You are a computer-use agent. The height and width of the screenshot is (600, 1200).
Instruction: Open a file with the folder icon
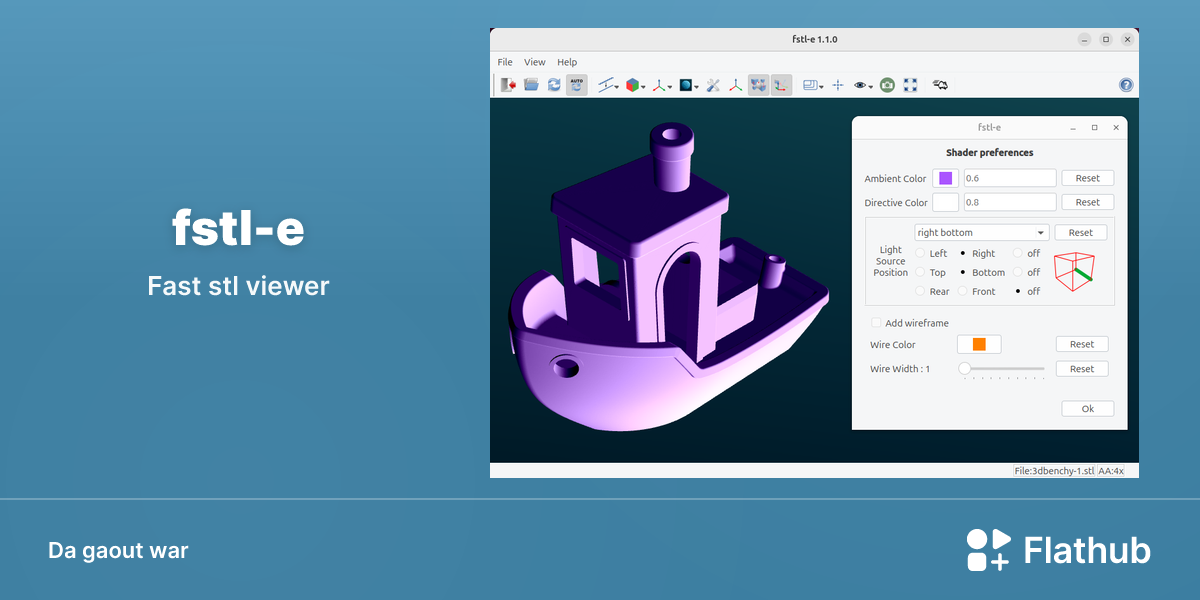click(531, 85)
